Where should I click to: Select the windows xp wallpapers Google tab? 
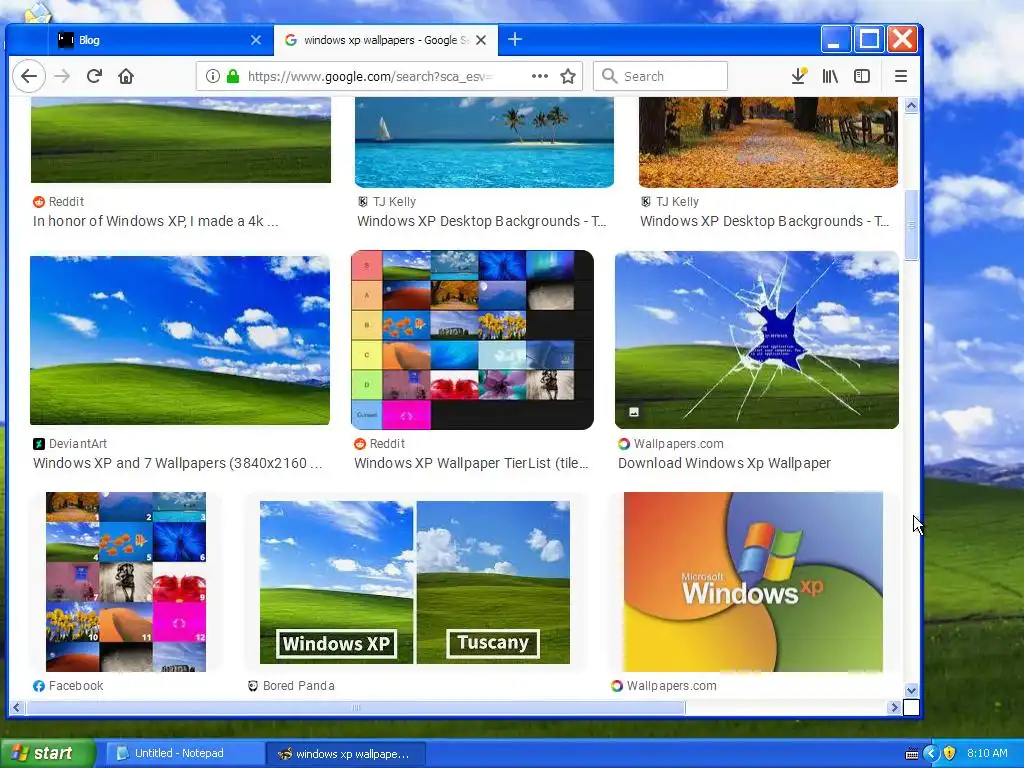pyautogui.click(x=385, y=40)
